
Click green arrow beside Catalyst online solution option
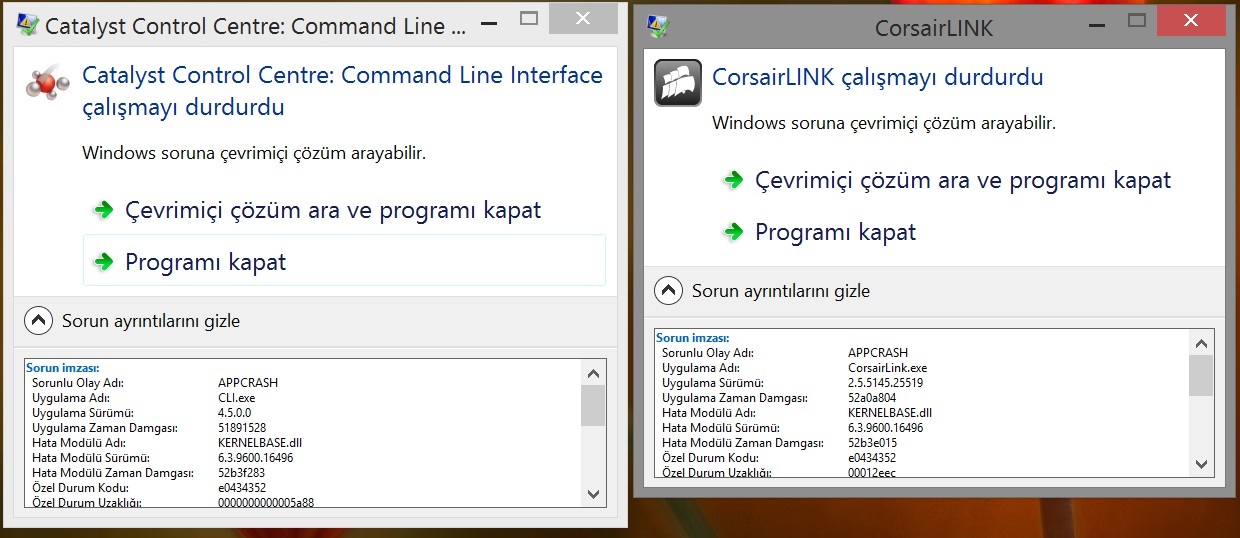tap(102, 210)
